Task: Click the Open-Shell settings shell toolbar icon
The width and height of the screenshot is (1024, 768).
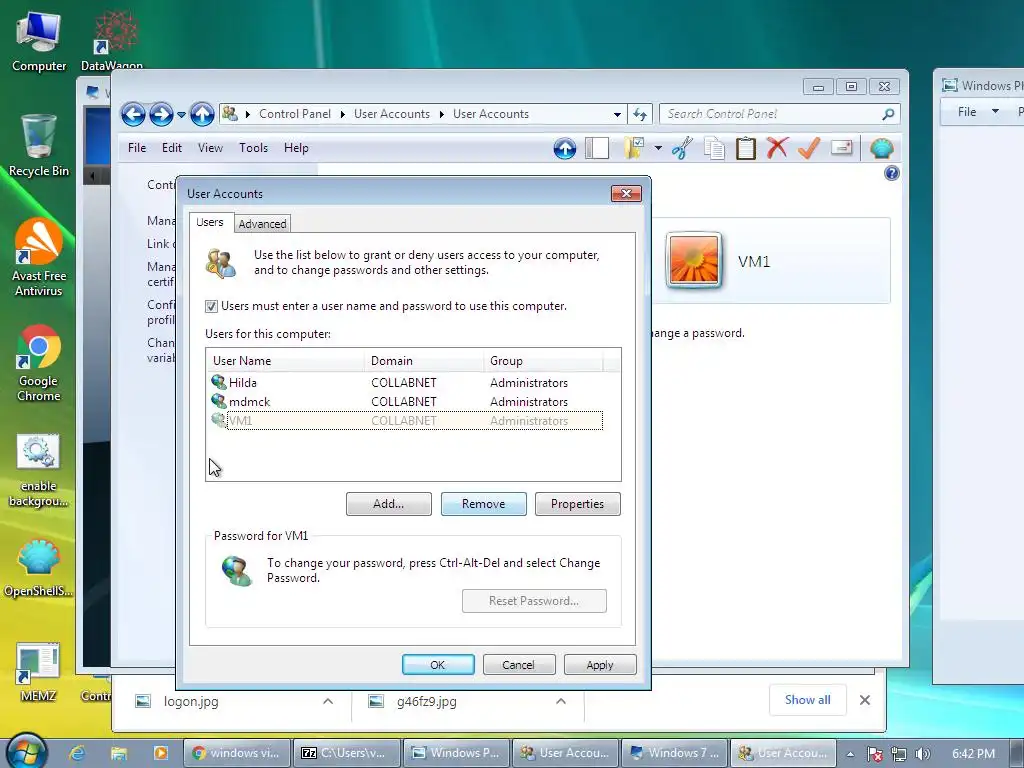Action: pos(882,148)
